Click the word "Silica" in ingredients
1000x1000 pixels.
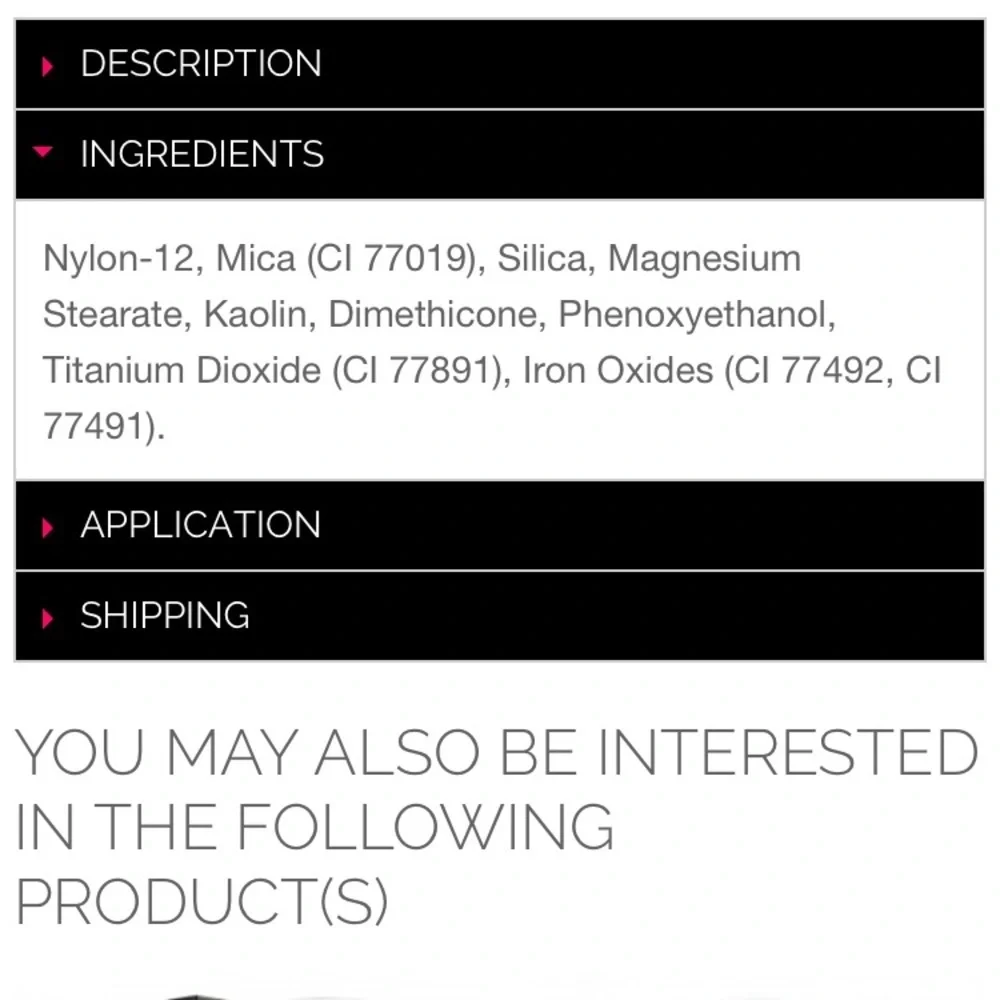[542, 260]
